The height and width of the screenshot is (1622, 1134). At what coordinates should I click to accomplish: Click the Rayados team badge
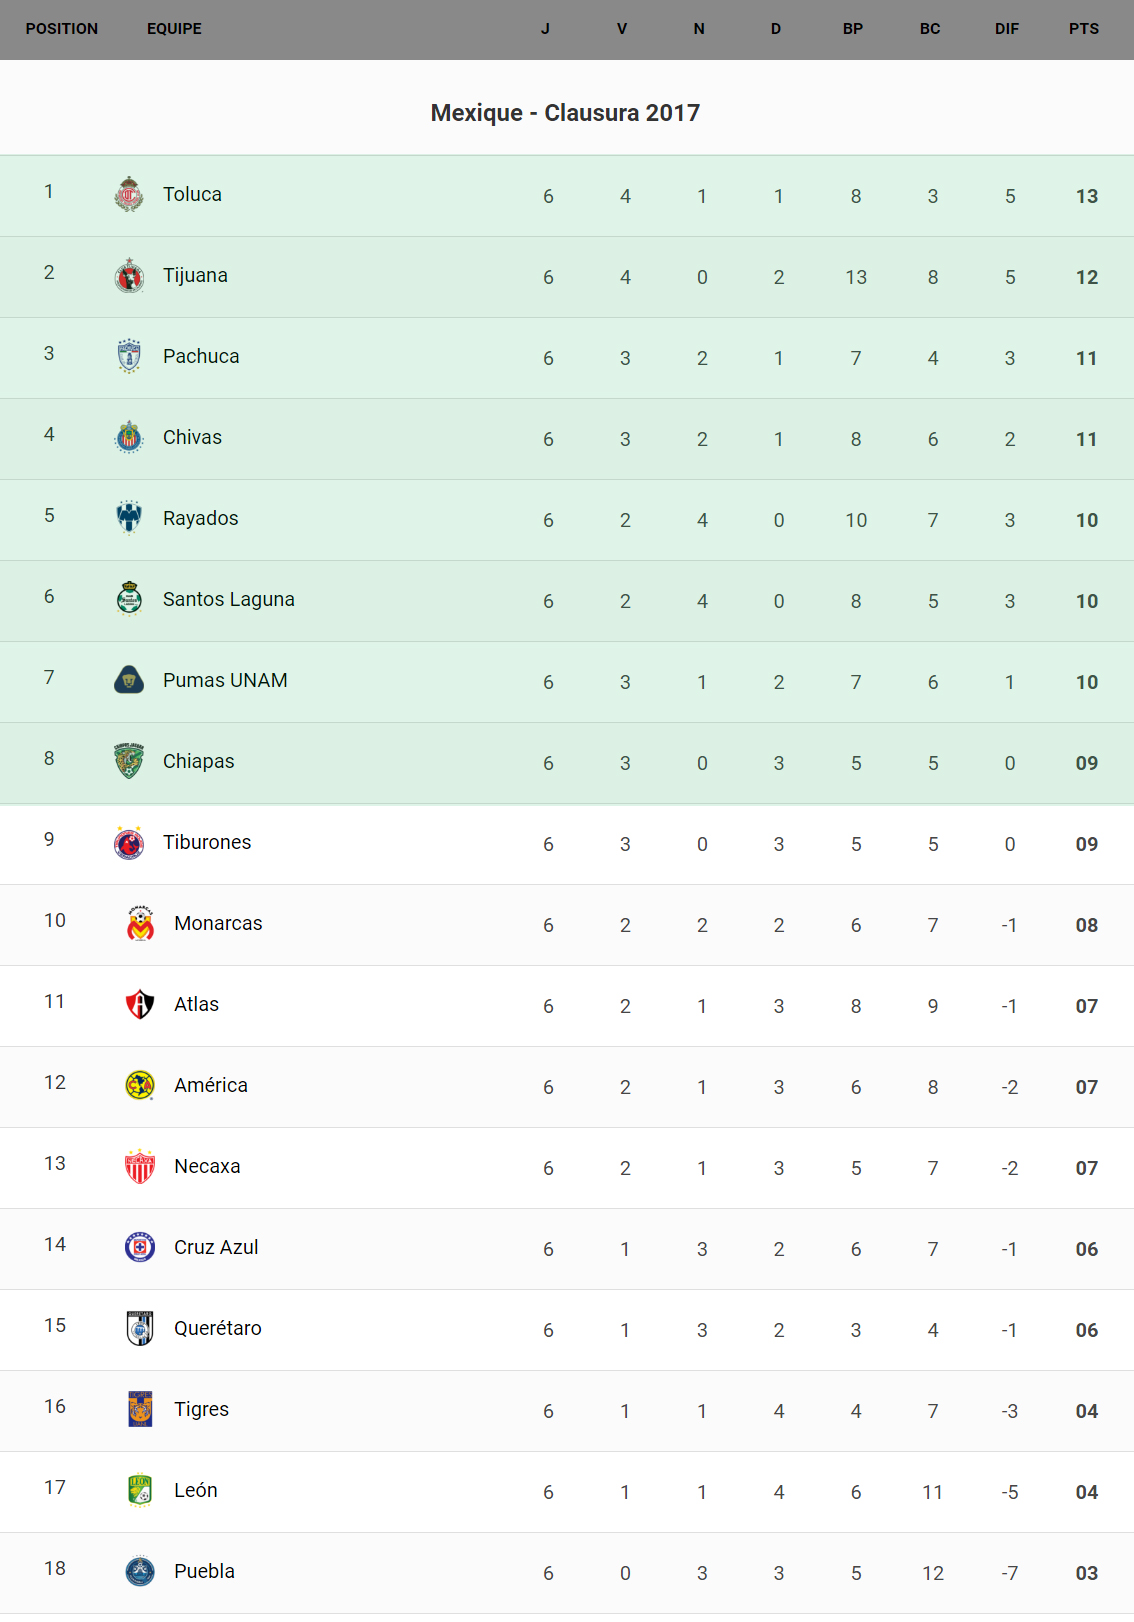[129, 518]
